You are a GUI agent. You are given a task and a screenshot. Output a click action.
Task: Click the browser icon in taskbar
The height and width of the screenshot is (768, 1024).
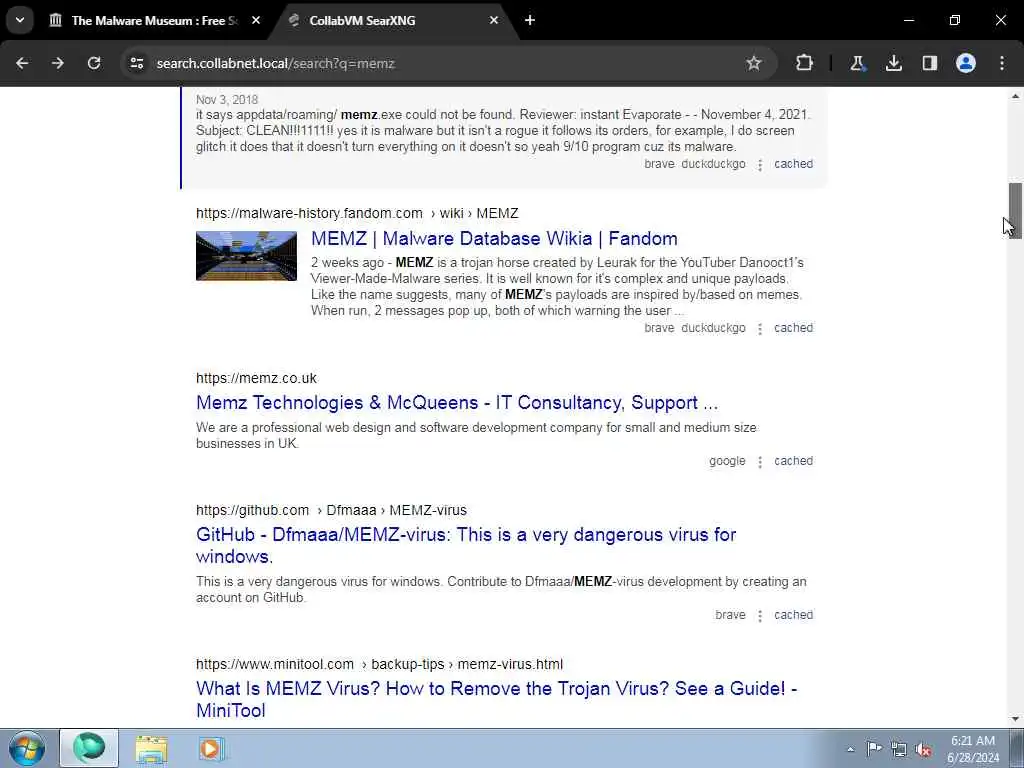point(89,748)
